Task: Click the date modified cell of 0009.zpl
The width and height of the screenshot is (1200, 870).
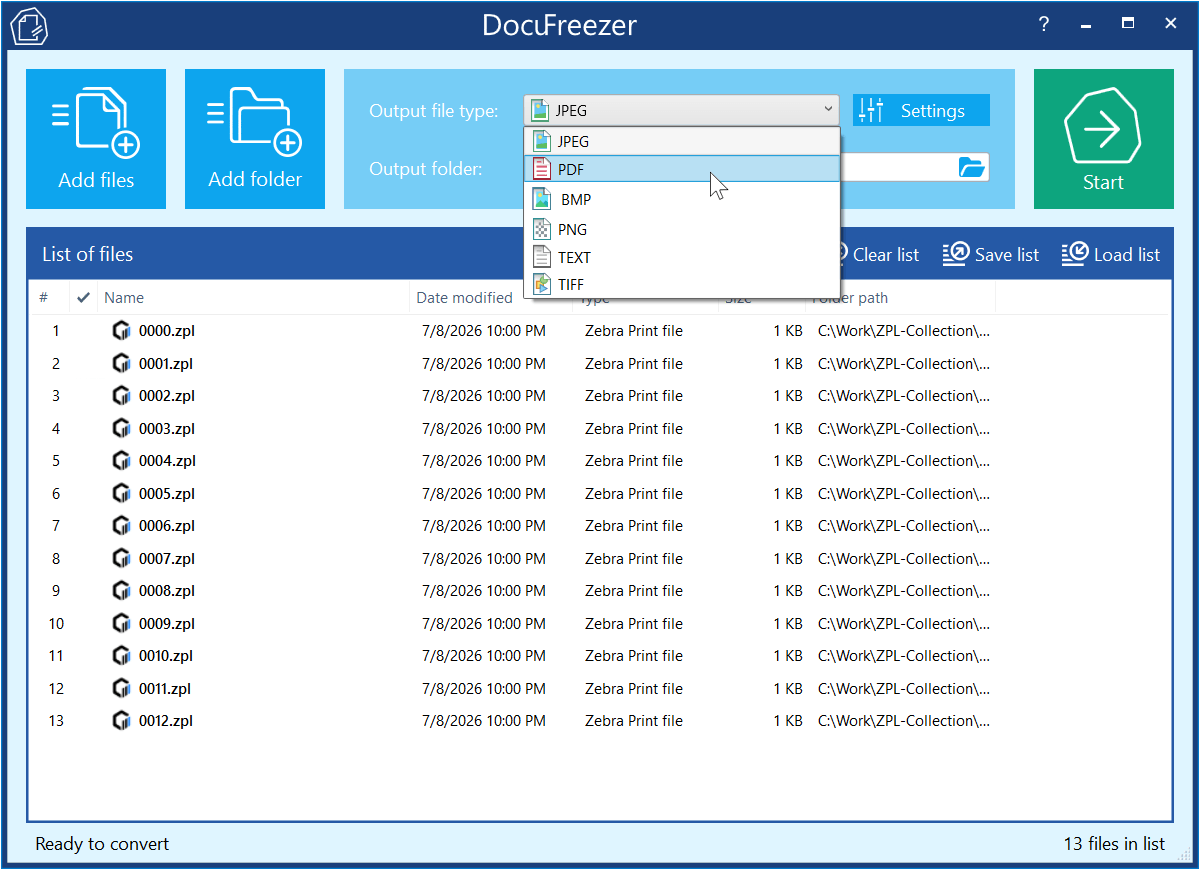Action: point(484,624)
